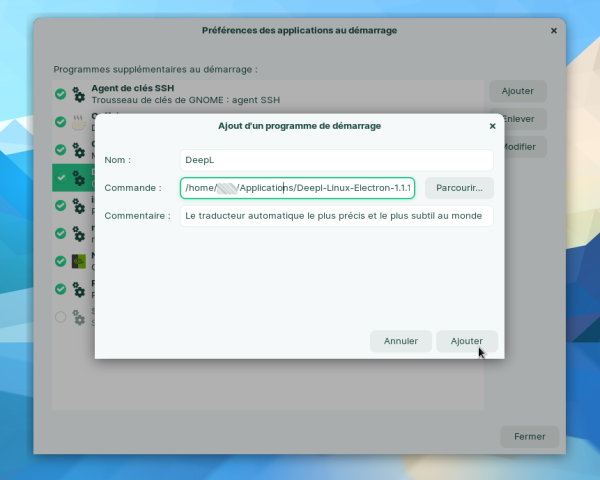Viewport: 600px width, 480px height.
Task: Enable the unchecked checkbox in the last row
Action: tap(61, 317)
